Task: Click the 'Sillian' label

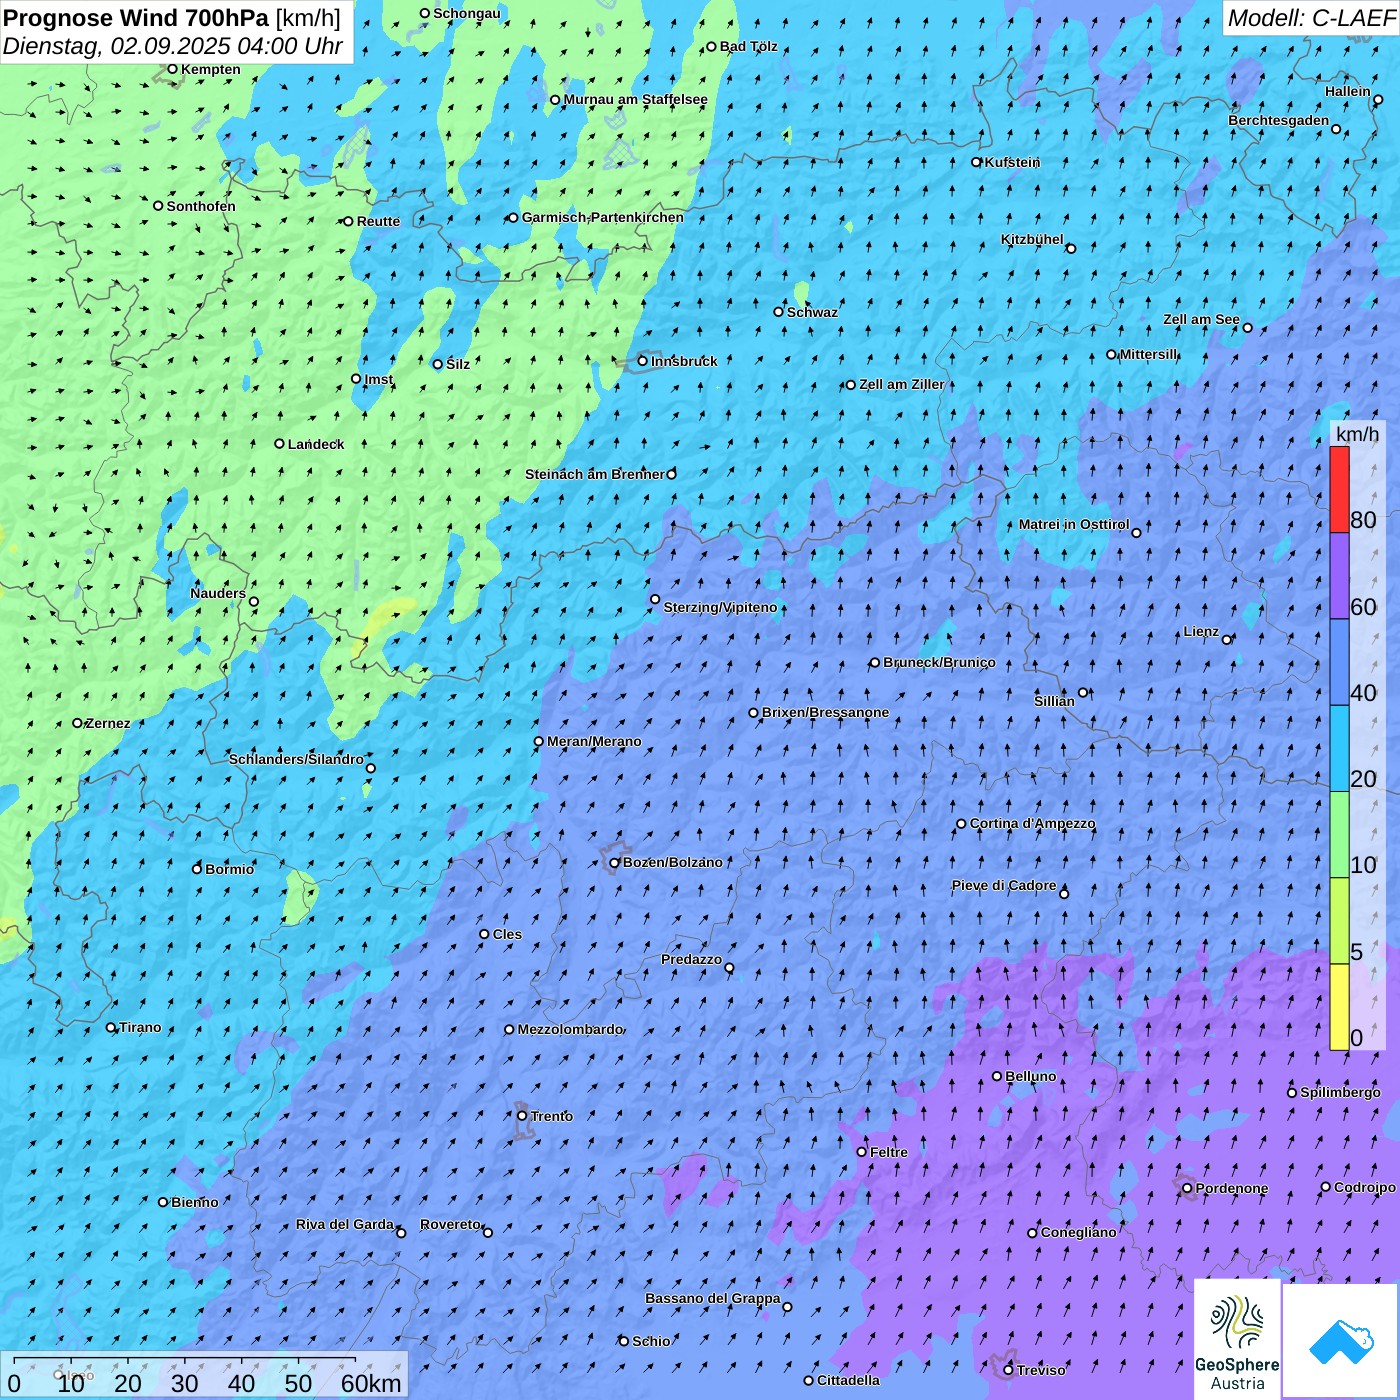Action: (x=1054, y=701)
